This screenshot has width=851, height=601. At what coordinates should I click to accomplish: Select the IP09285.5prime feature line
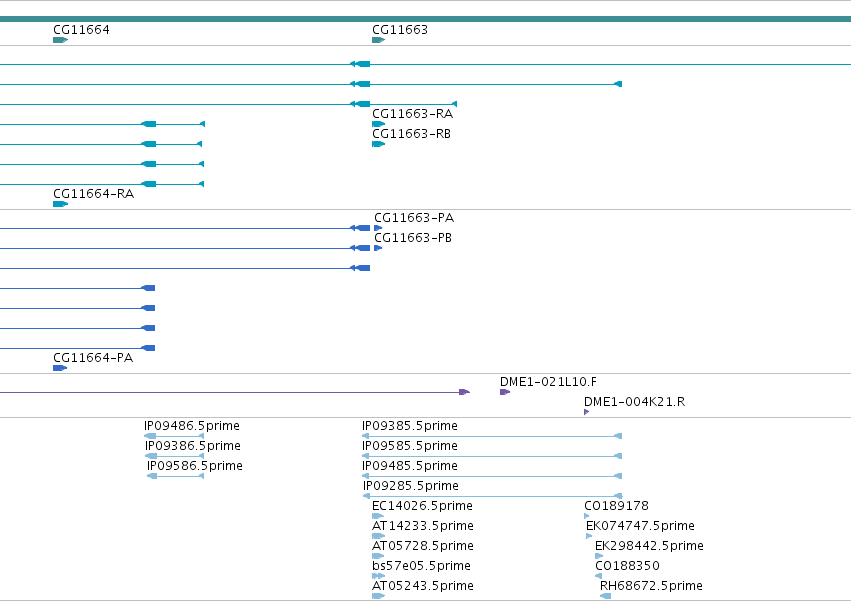click(492, 496)
